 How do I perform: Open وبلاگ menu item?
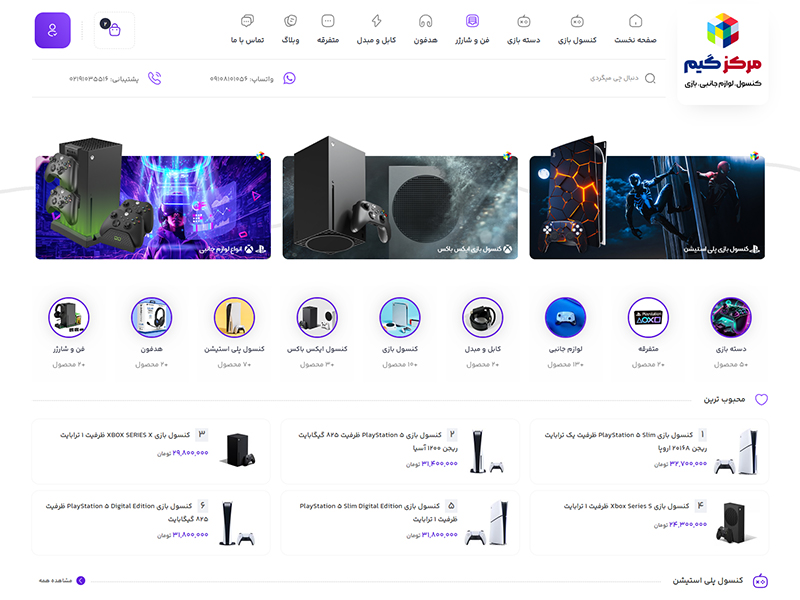pos(291,40)
